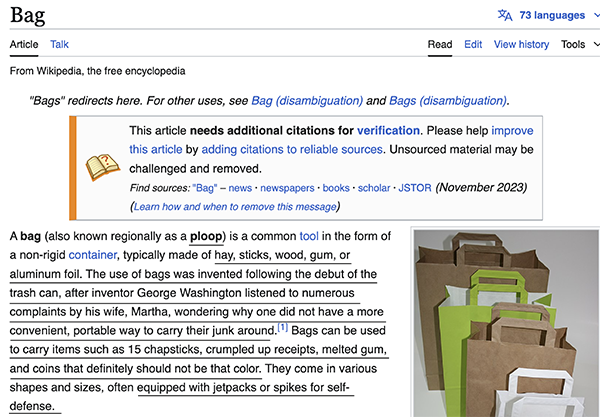600x417 pixels.
Task: Select the Read tab
Action: (x=440, y=44)
